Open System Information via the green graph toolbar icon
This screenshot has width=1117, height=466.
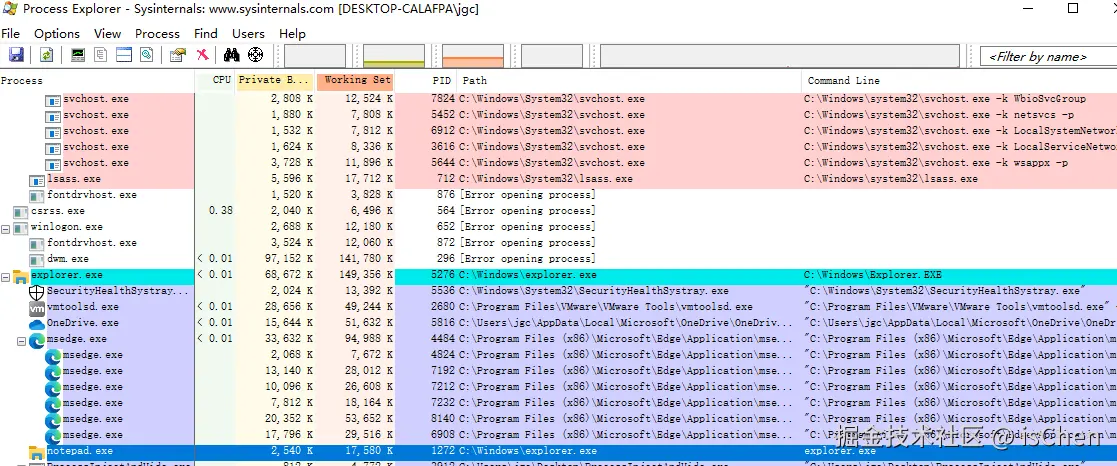78,55
